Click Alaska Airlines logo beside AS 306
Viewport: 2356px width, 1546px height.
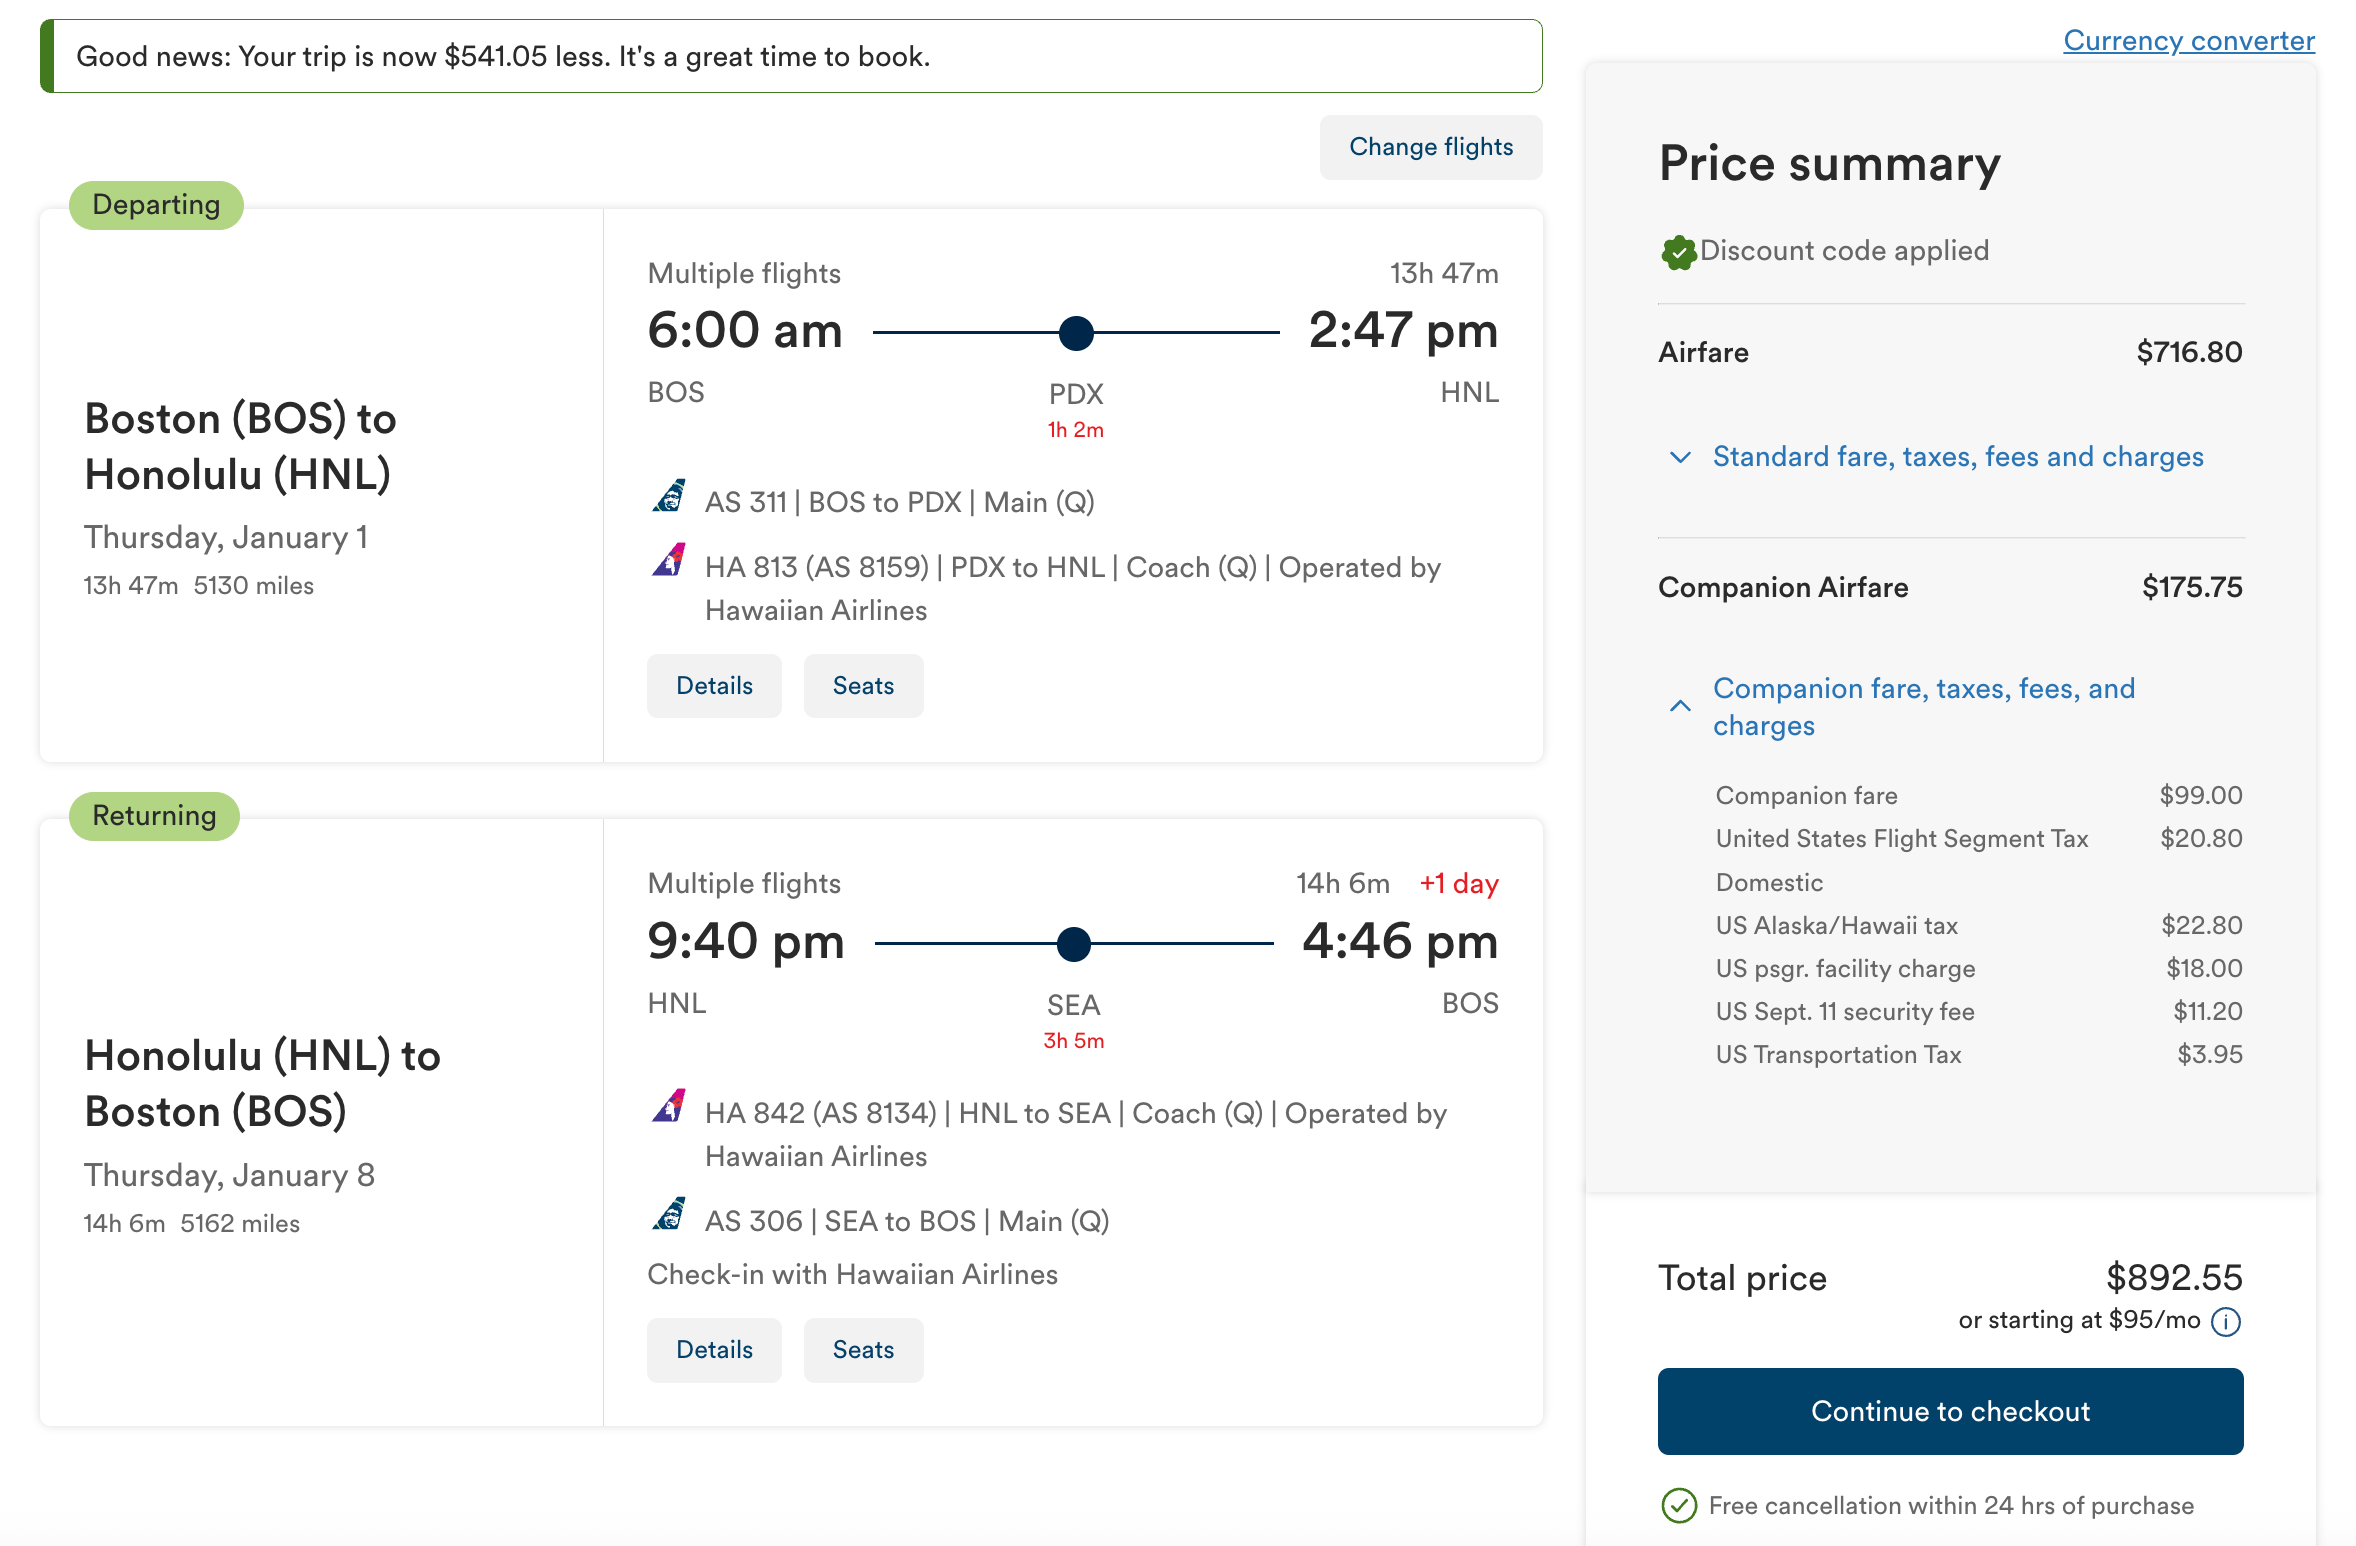pos(669,1214)
